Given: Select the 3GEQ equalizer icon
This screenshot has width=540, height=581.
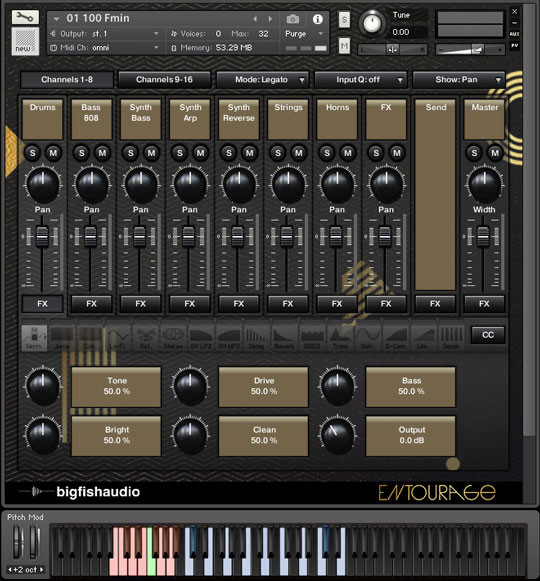Looking at the screenshot, I should (x=312, y=337).
